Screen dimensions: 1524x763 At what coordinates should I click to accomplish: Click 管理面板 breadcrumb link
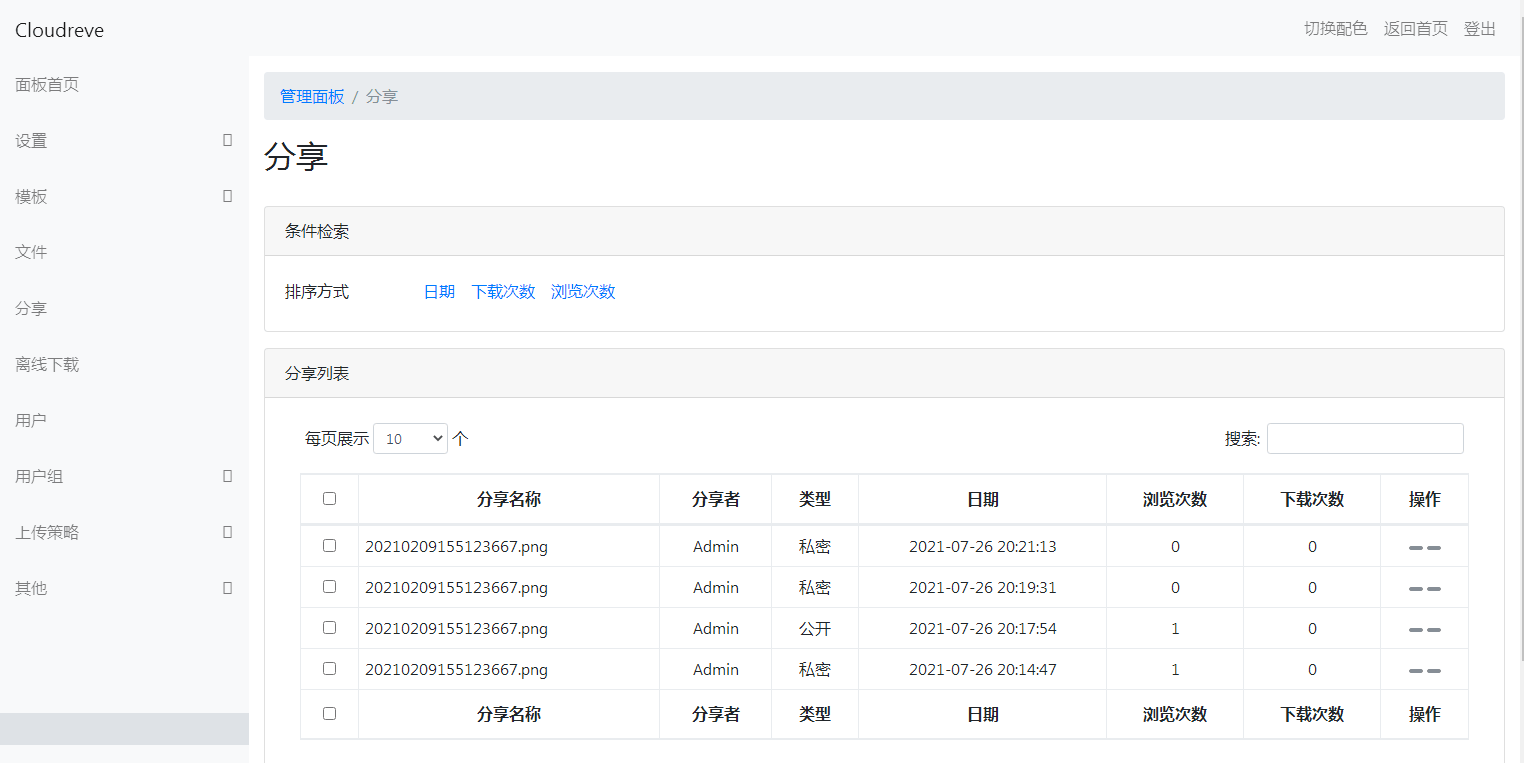point(312,97)
